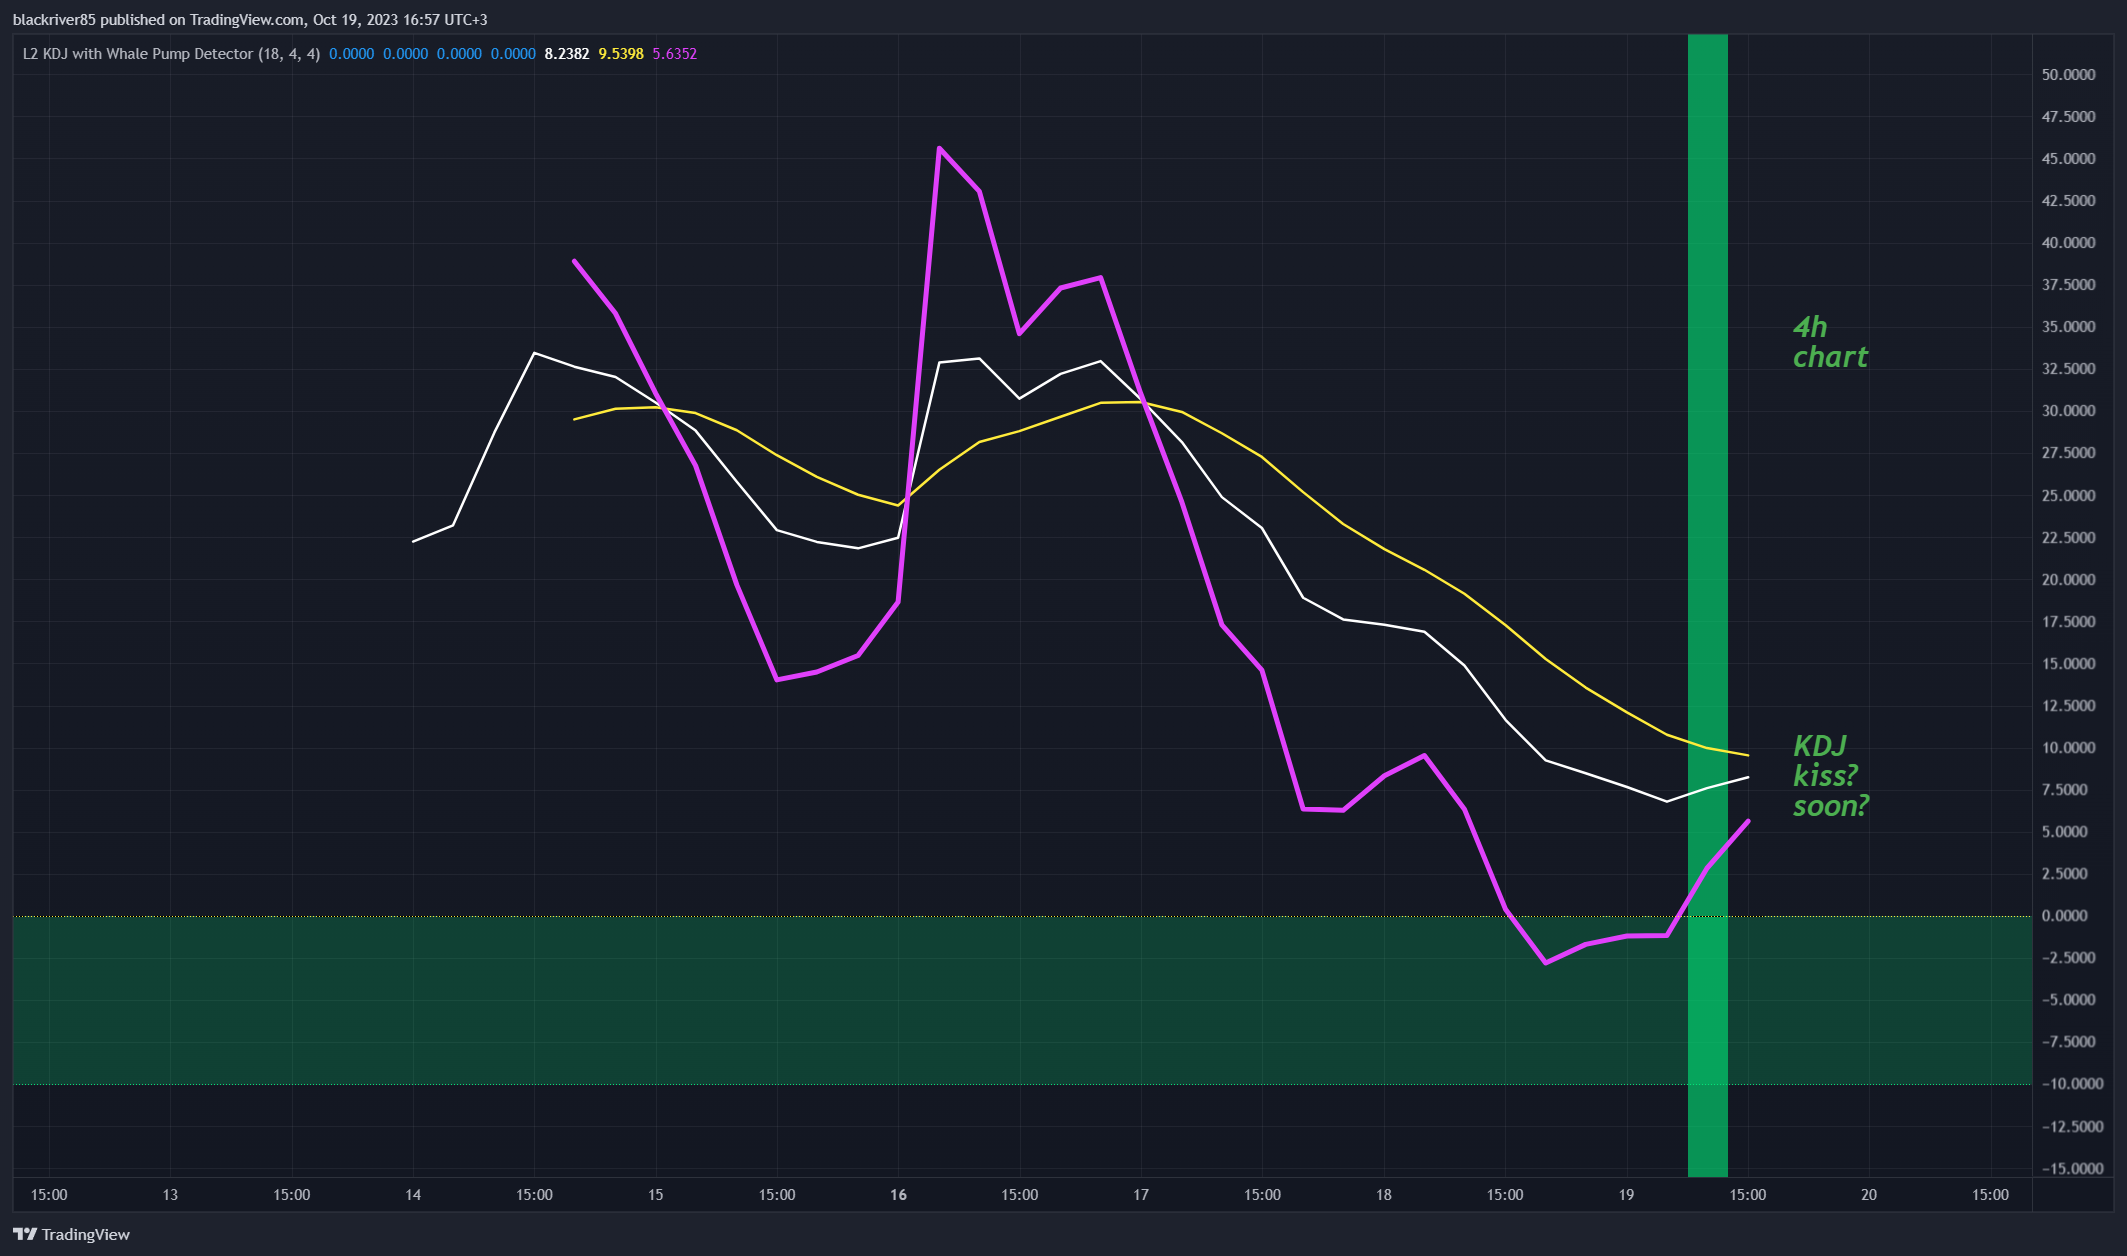This screenshot has width=2127, height=1256.
Task: Click the white indicator value 8.2382
Action: point(566,54)
